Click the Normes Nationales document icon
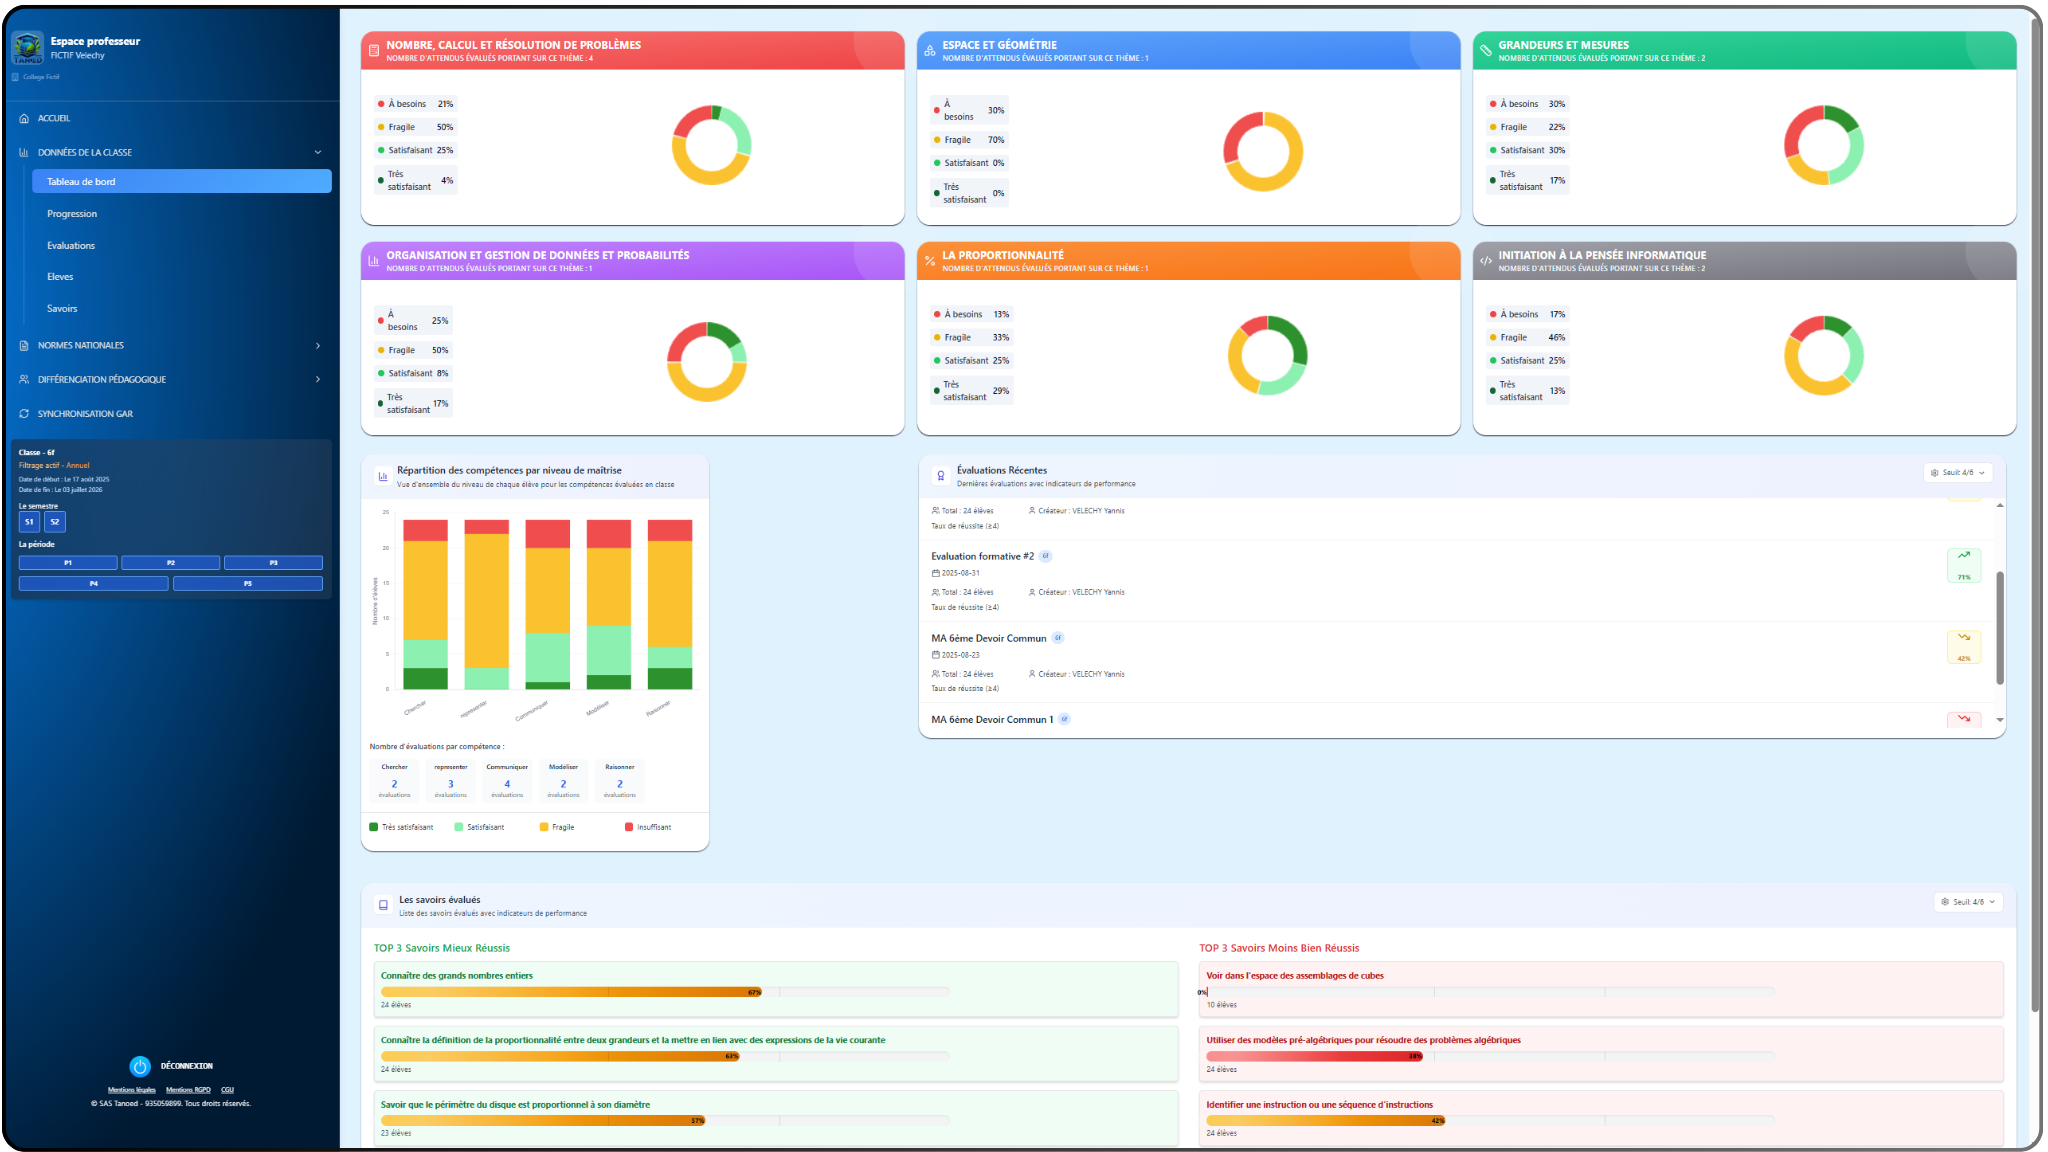The image size is (2048, 1152). 24,345
